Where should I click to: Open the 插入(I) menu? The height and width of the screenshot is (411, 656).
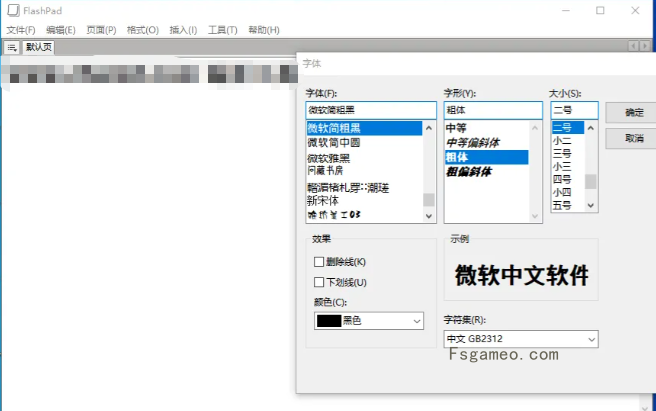[183, 30]
